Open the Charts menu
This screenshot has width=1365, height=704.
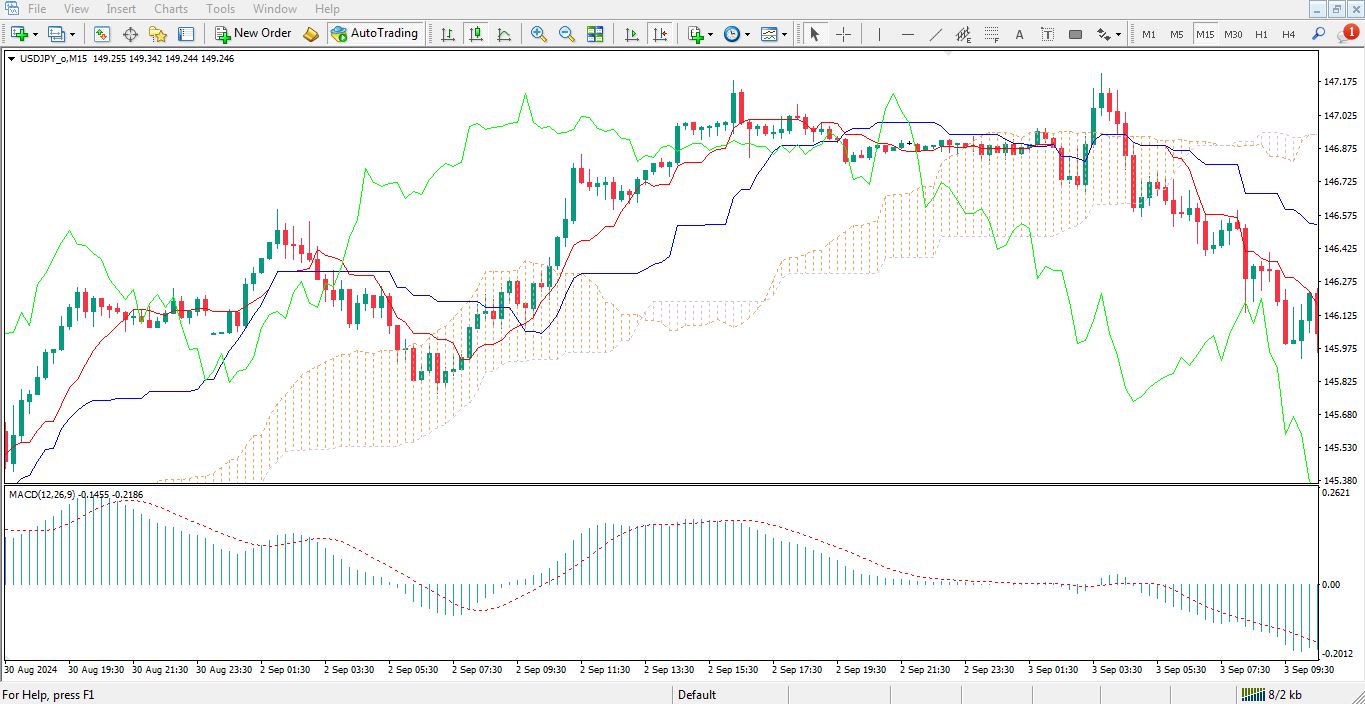(x=171, y=9)
